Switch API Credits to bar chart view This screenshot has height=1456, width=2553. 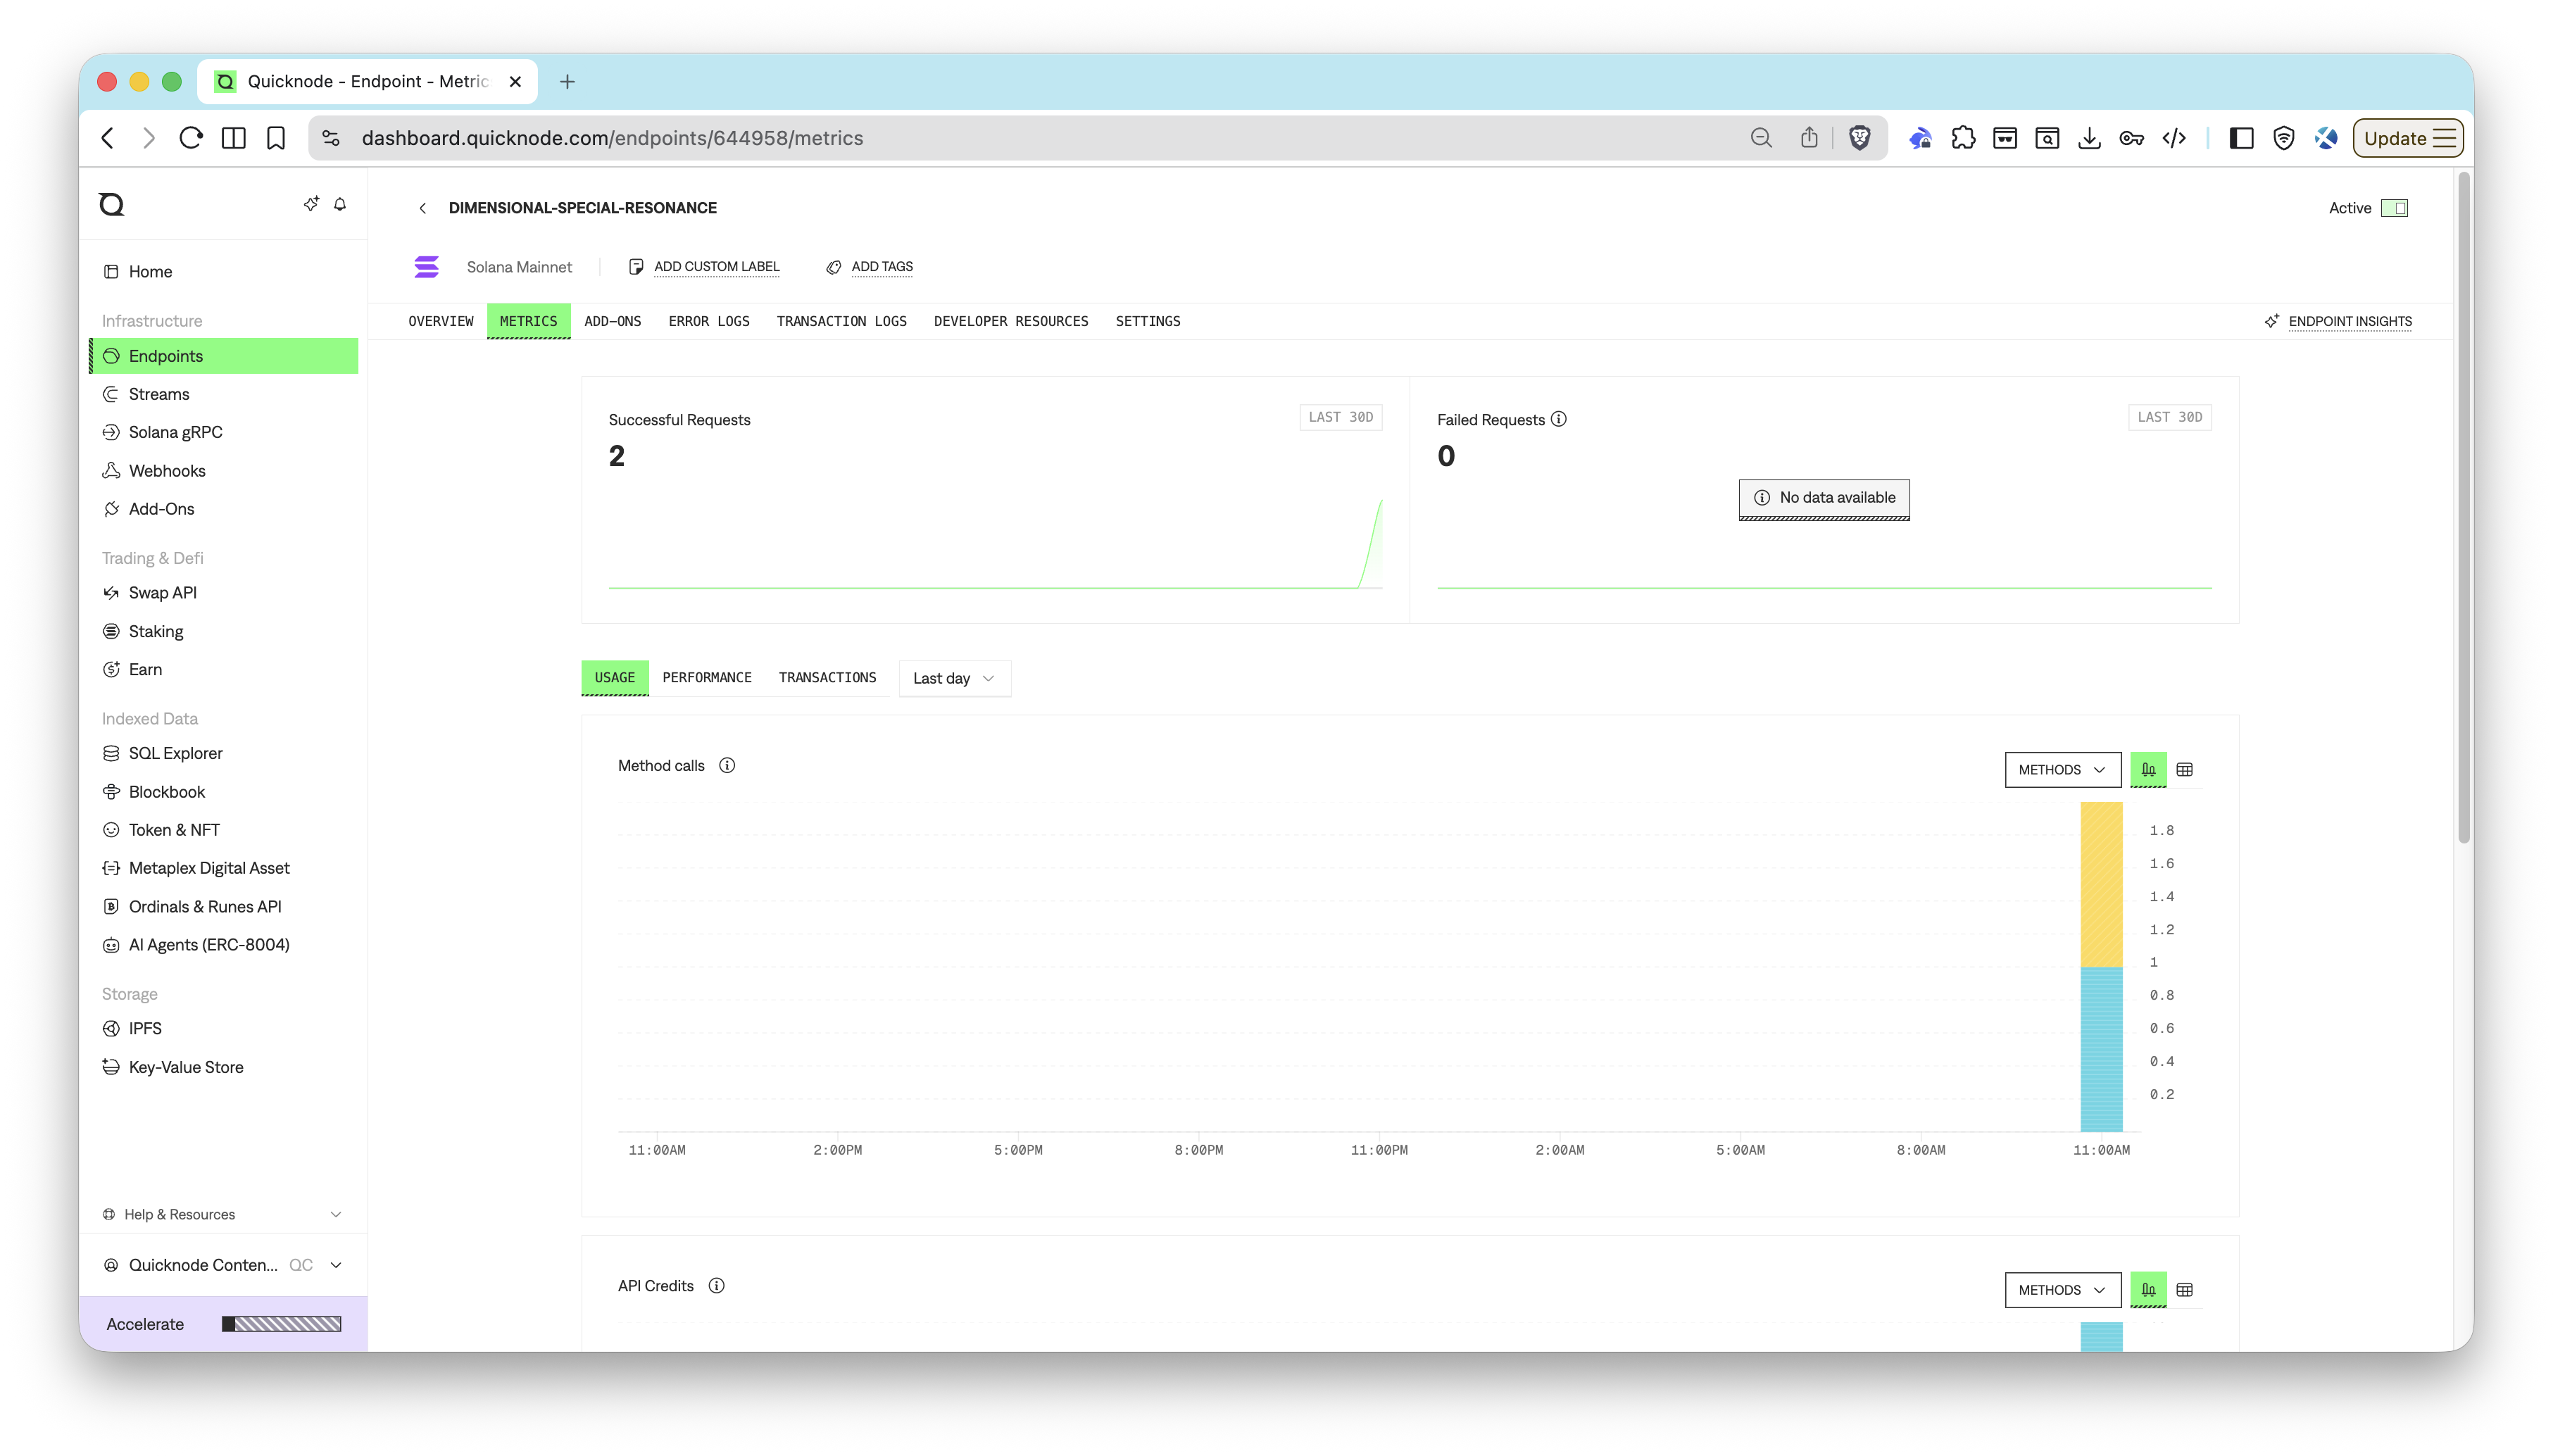[2148, 1290]
